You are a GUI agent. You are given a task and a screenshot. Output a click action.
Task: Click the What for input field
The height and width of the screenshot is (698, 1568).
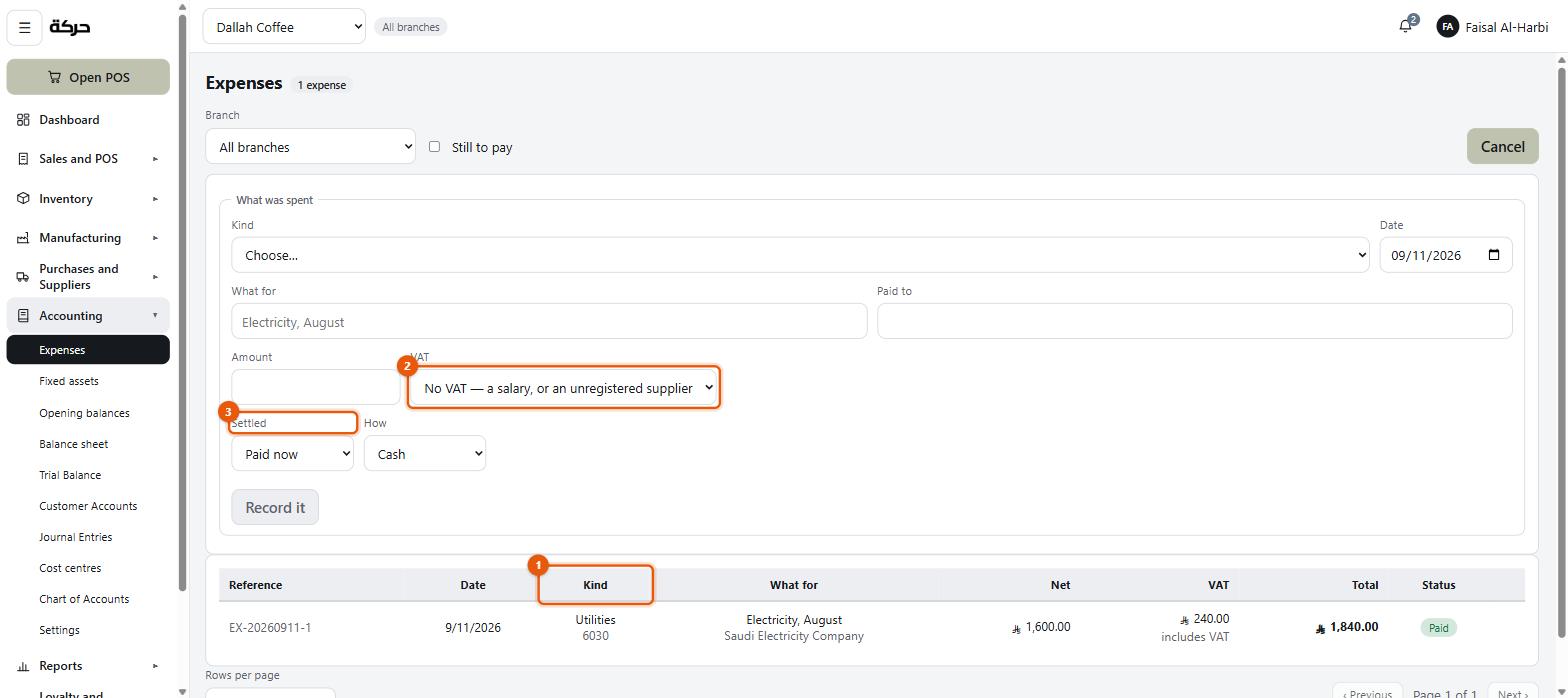pos(549,322)
